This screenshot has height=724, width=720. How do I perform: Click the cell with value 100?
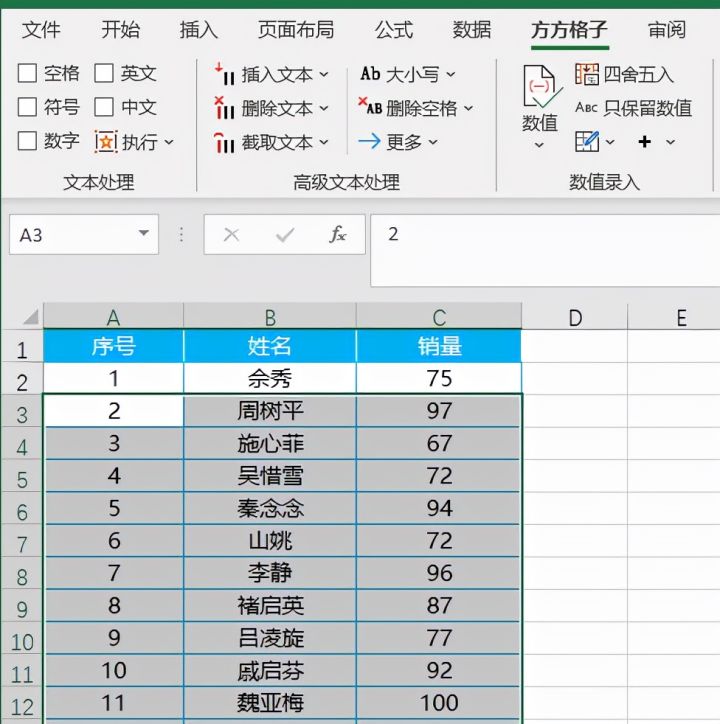pos(439,703)
